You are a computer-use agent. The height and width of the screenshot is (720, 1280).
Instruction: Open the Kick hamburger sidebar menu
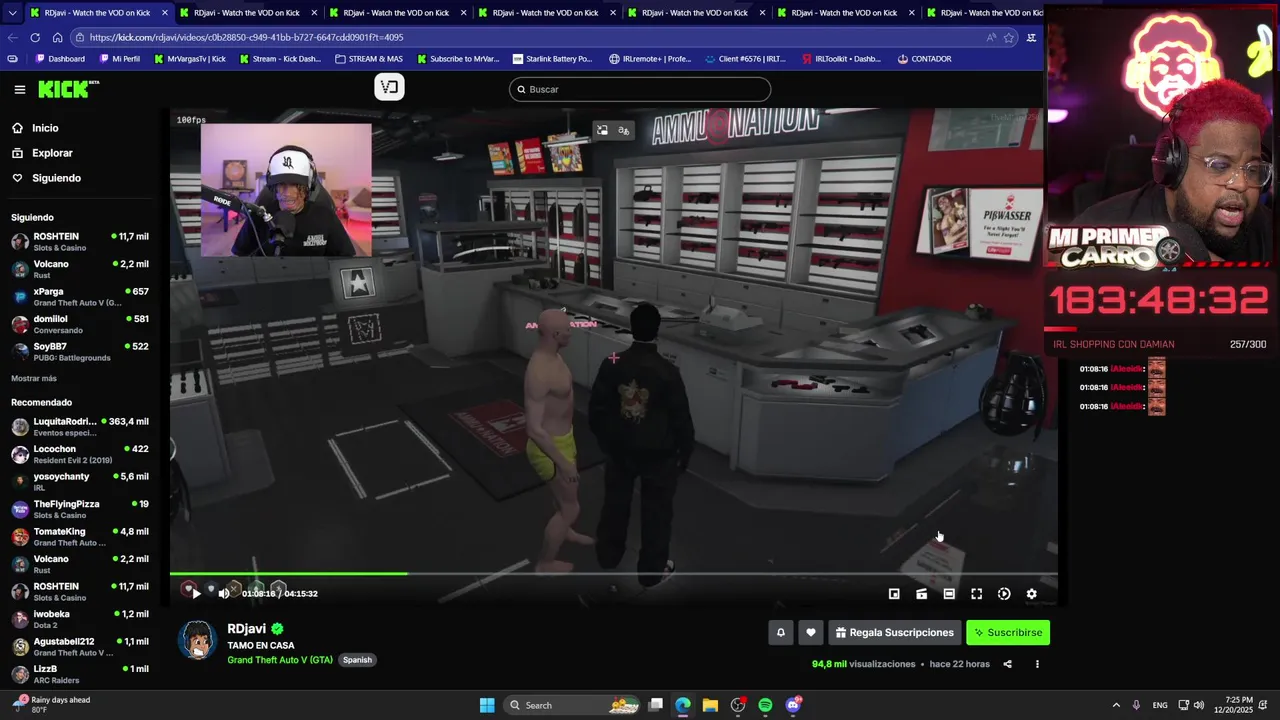[x=19, y=89]
